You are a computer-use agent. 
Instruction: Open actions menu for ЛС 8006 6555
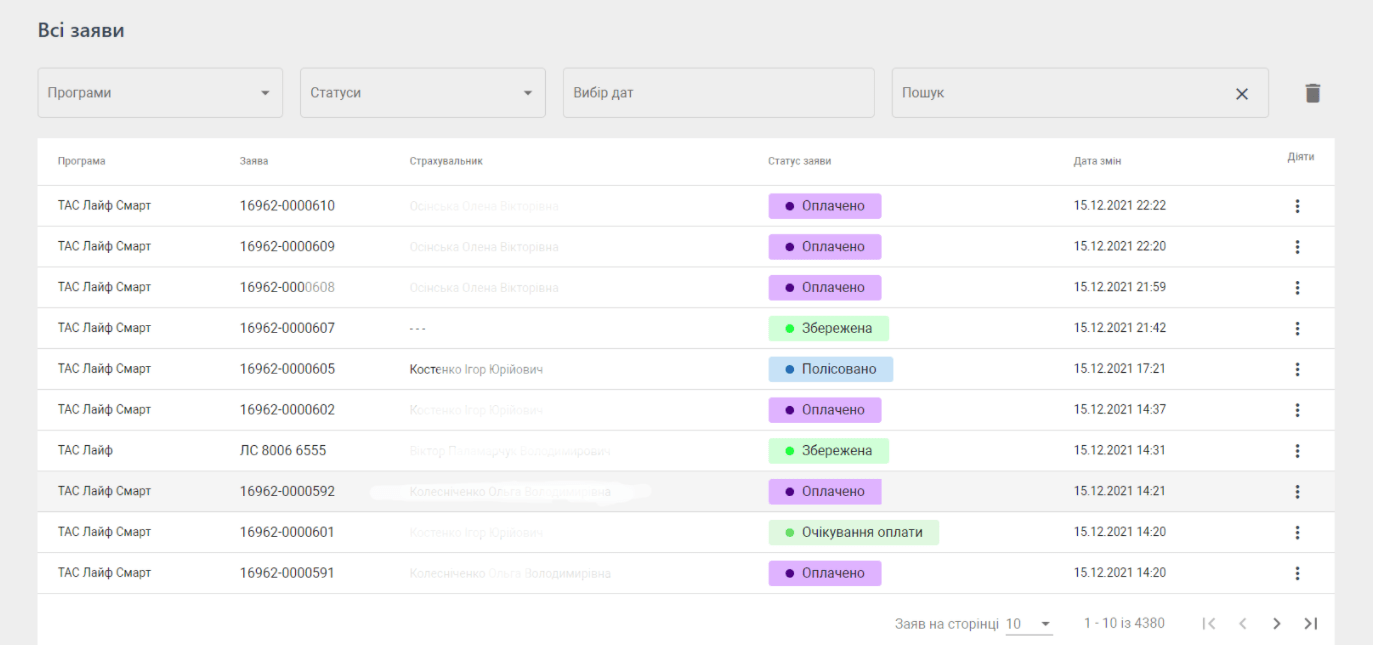click(1297, 451)
